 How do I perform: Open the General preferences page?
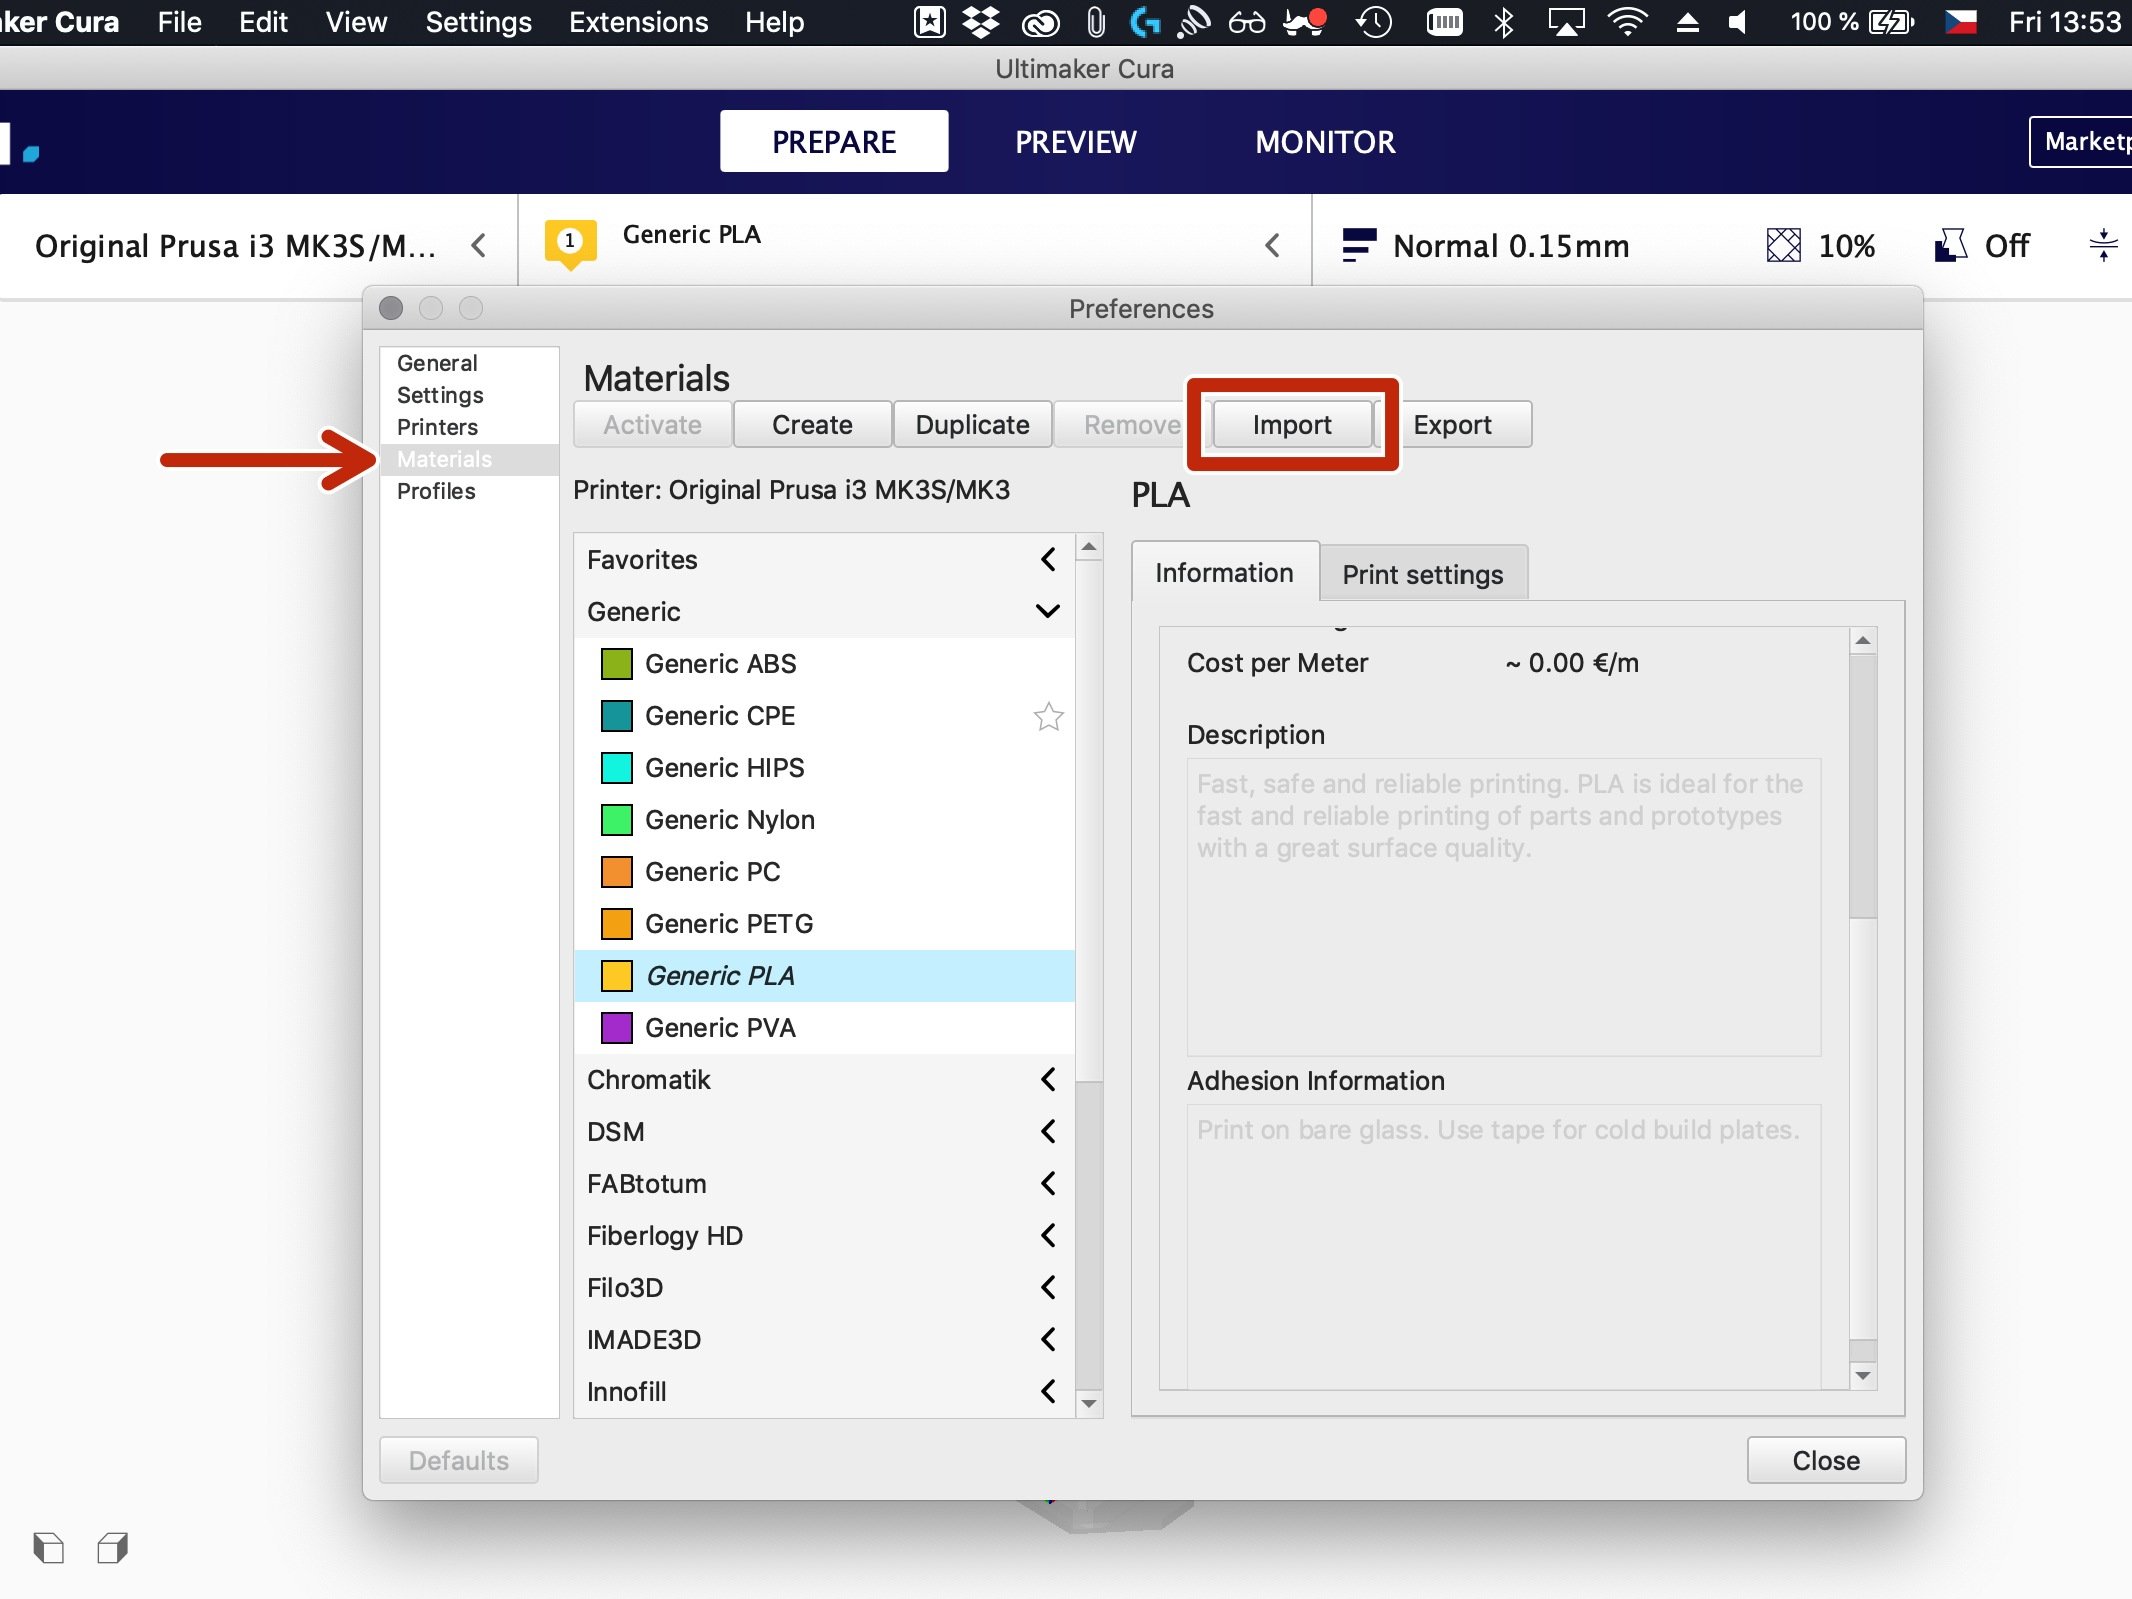(469, 363)
